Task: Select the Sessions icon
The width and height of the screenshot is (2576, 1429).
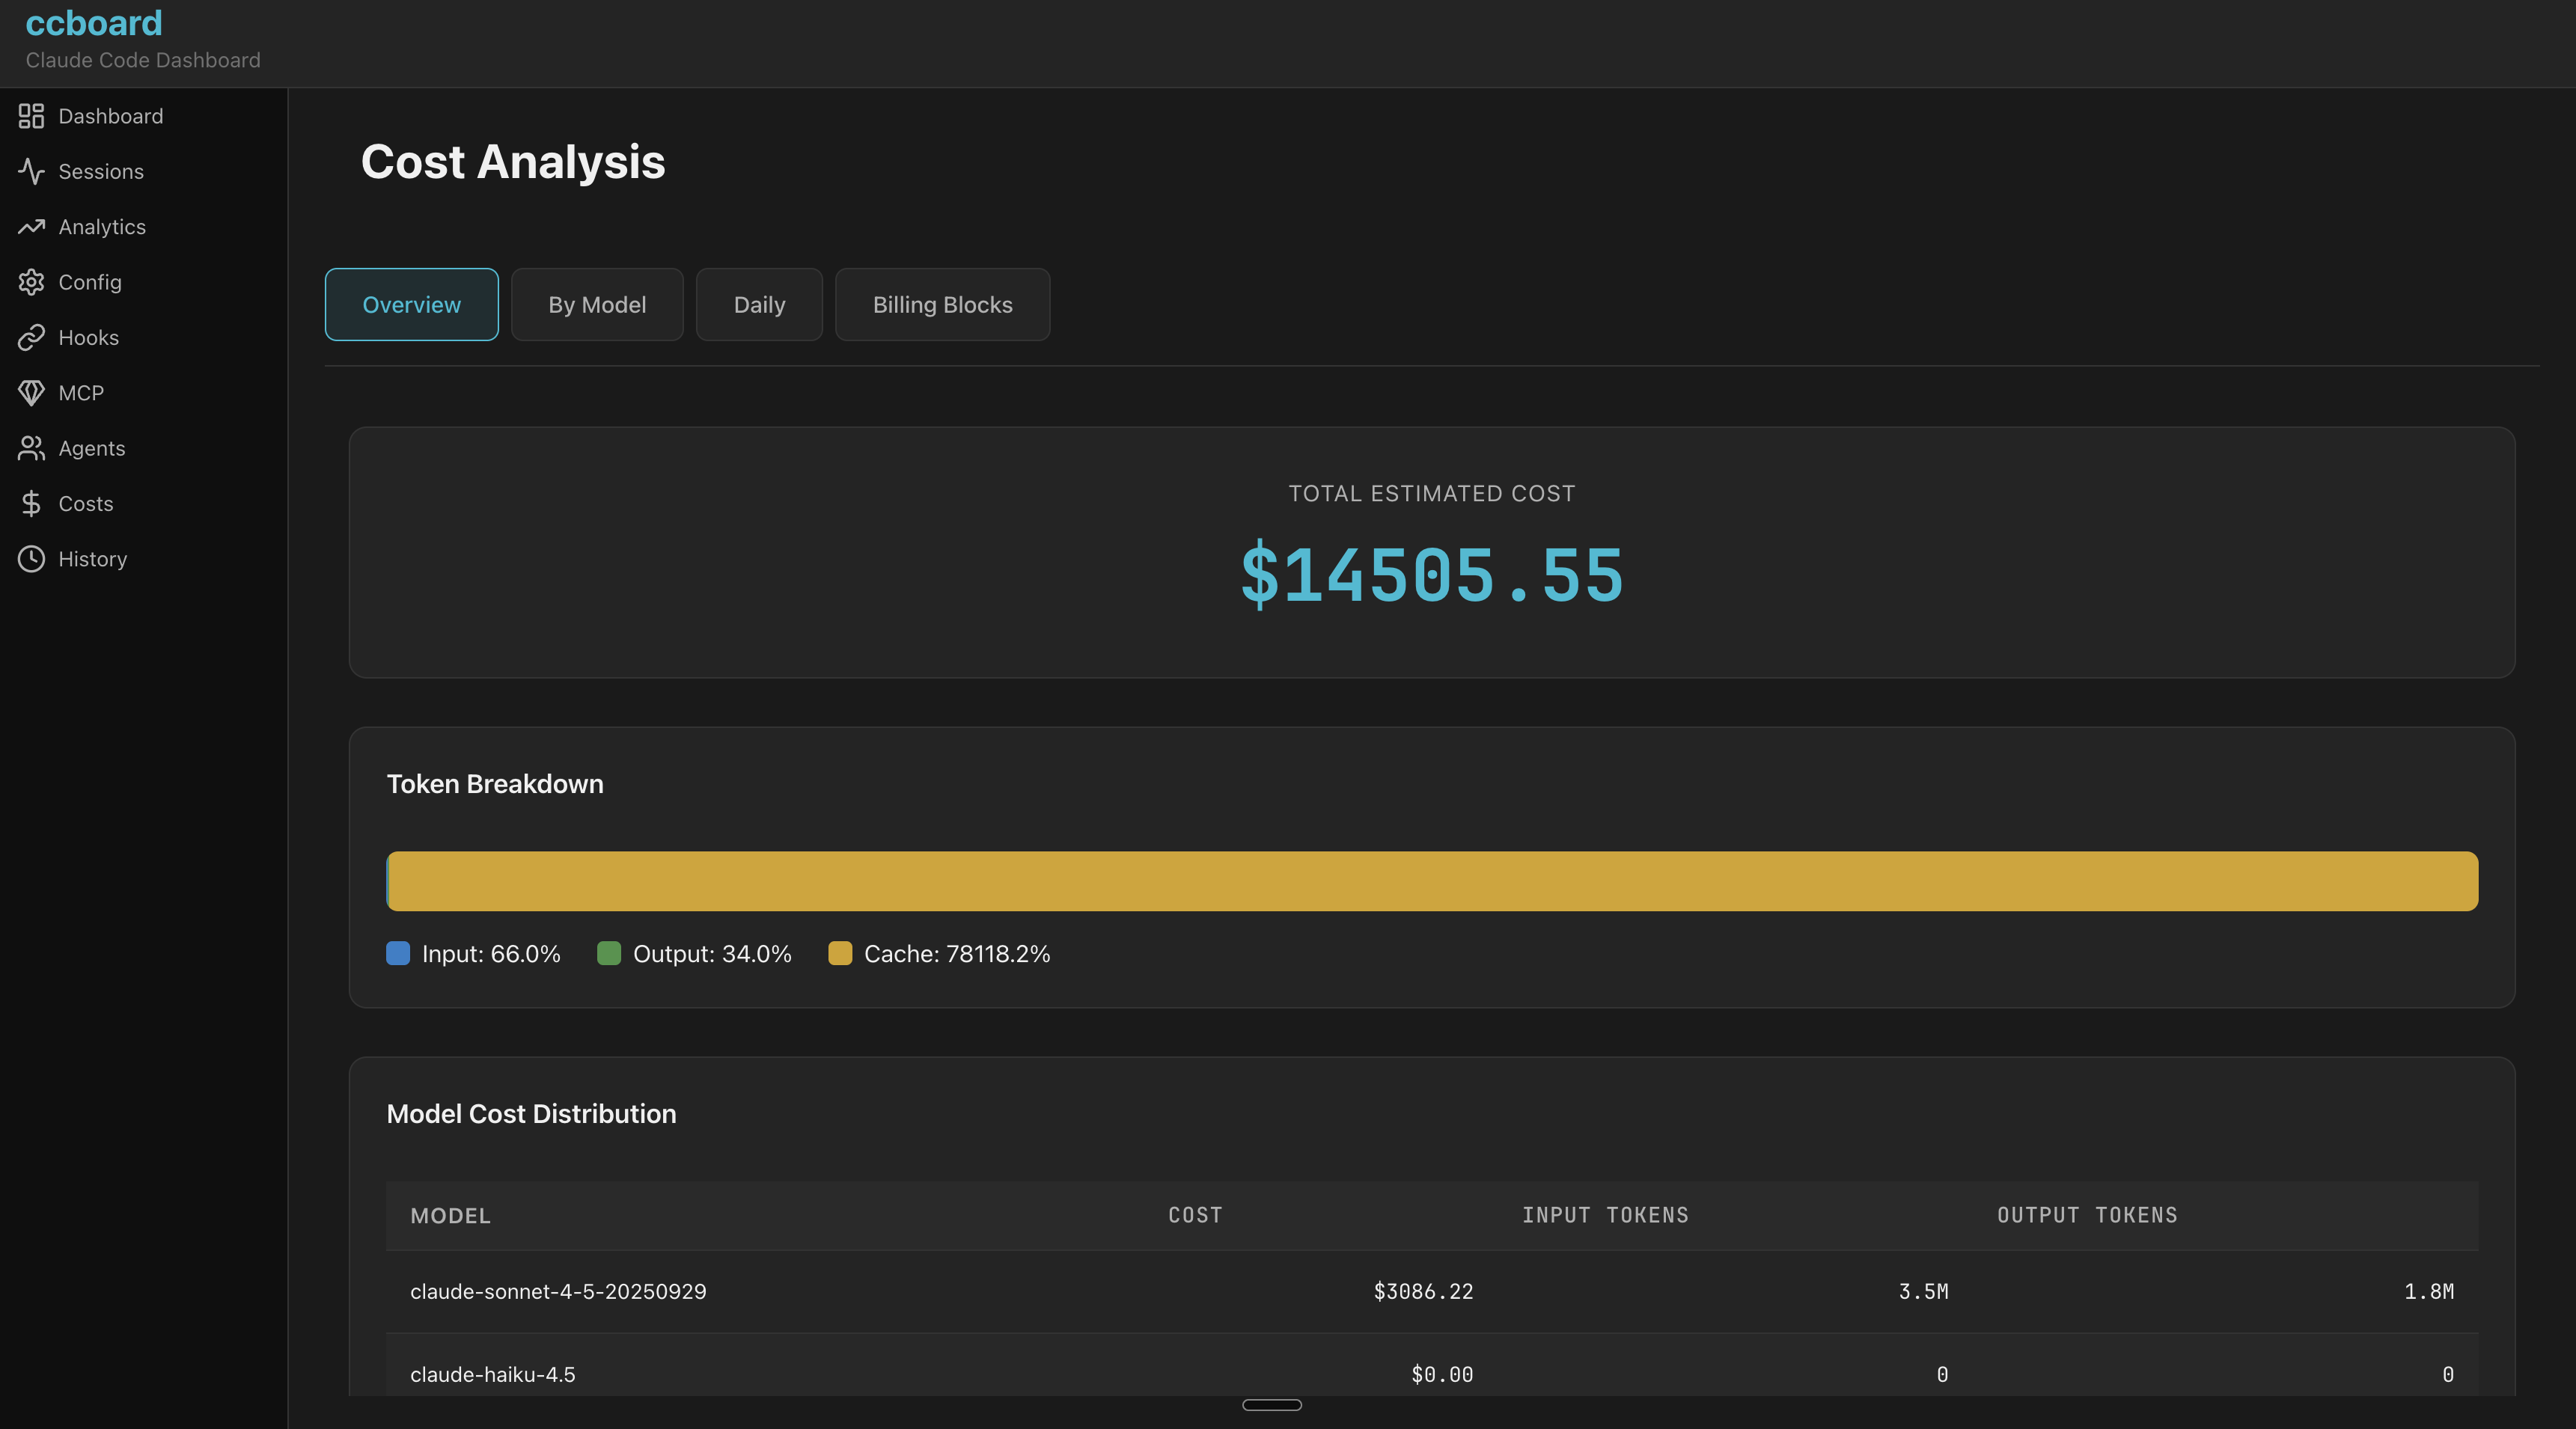Action: pos(31,171)
